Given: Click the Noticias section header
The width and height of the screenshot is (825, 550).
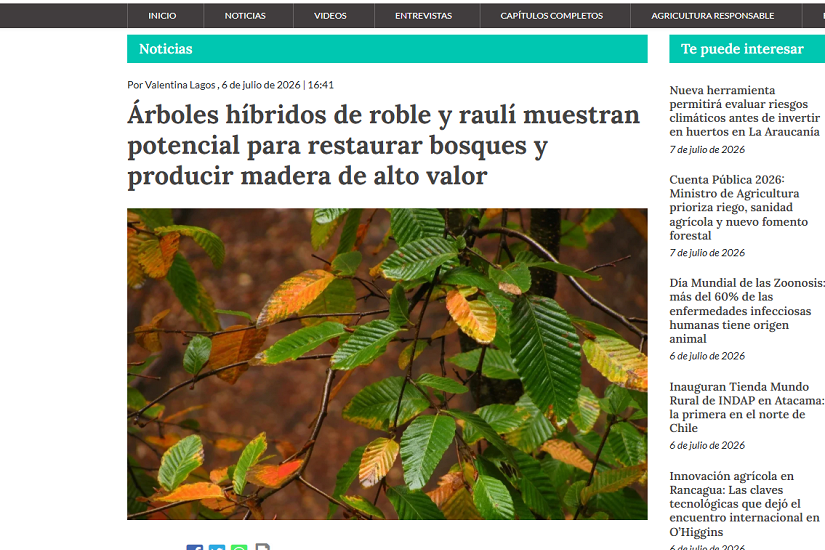Looking at the screenshot, I should [x=387, y=49].
